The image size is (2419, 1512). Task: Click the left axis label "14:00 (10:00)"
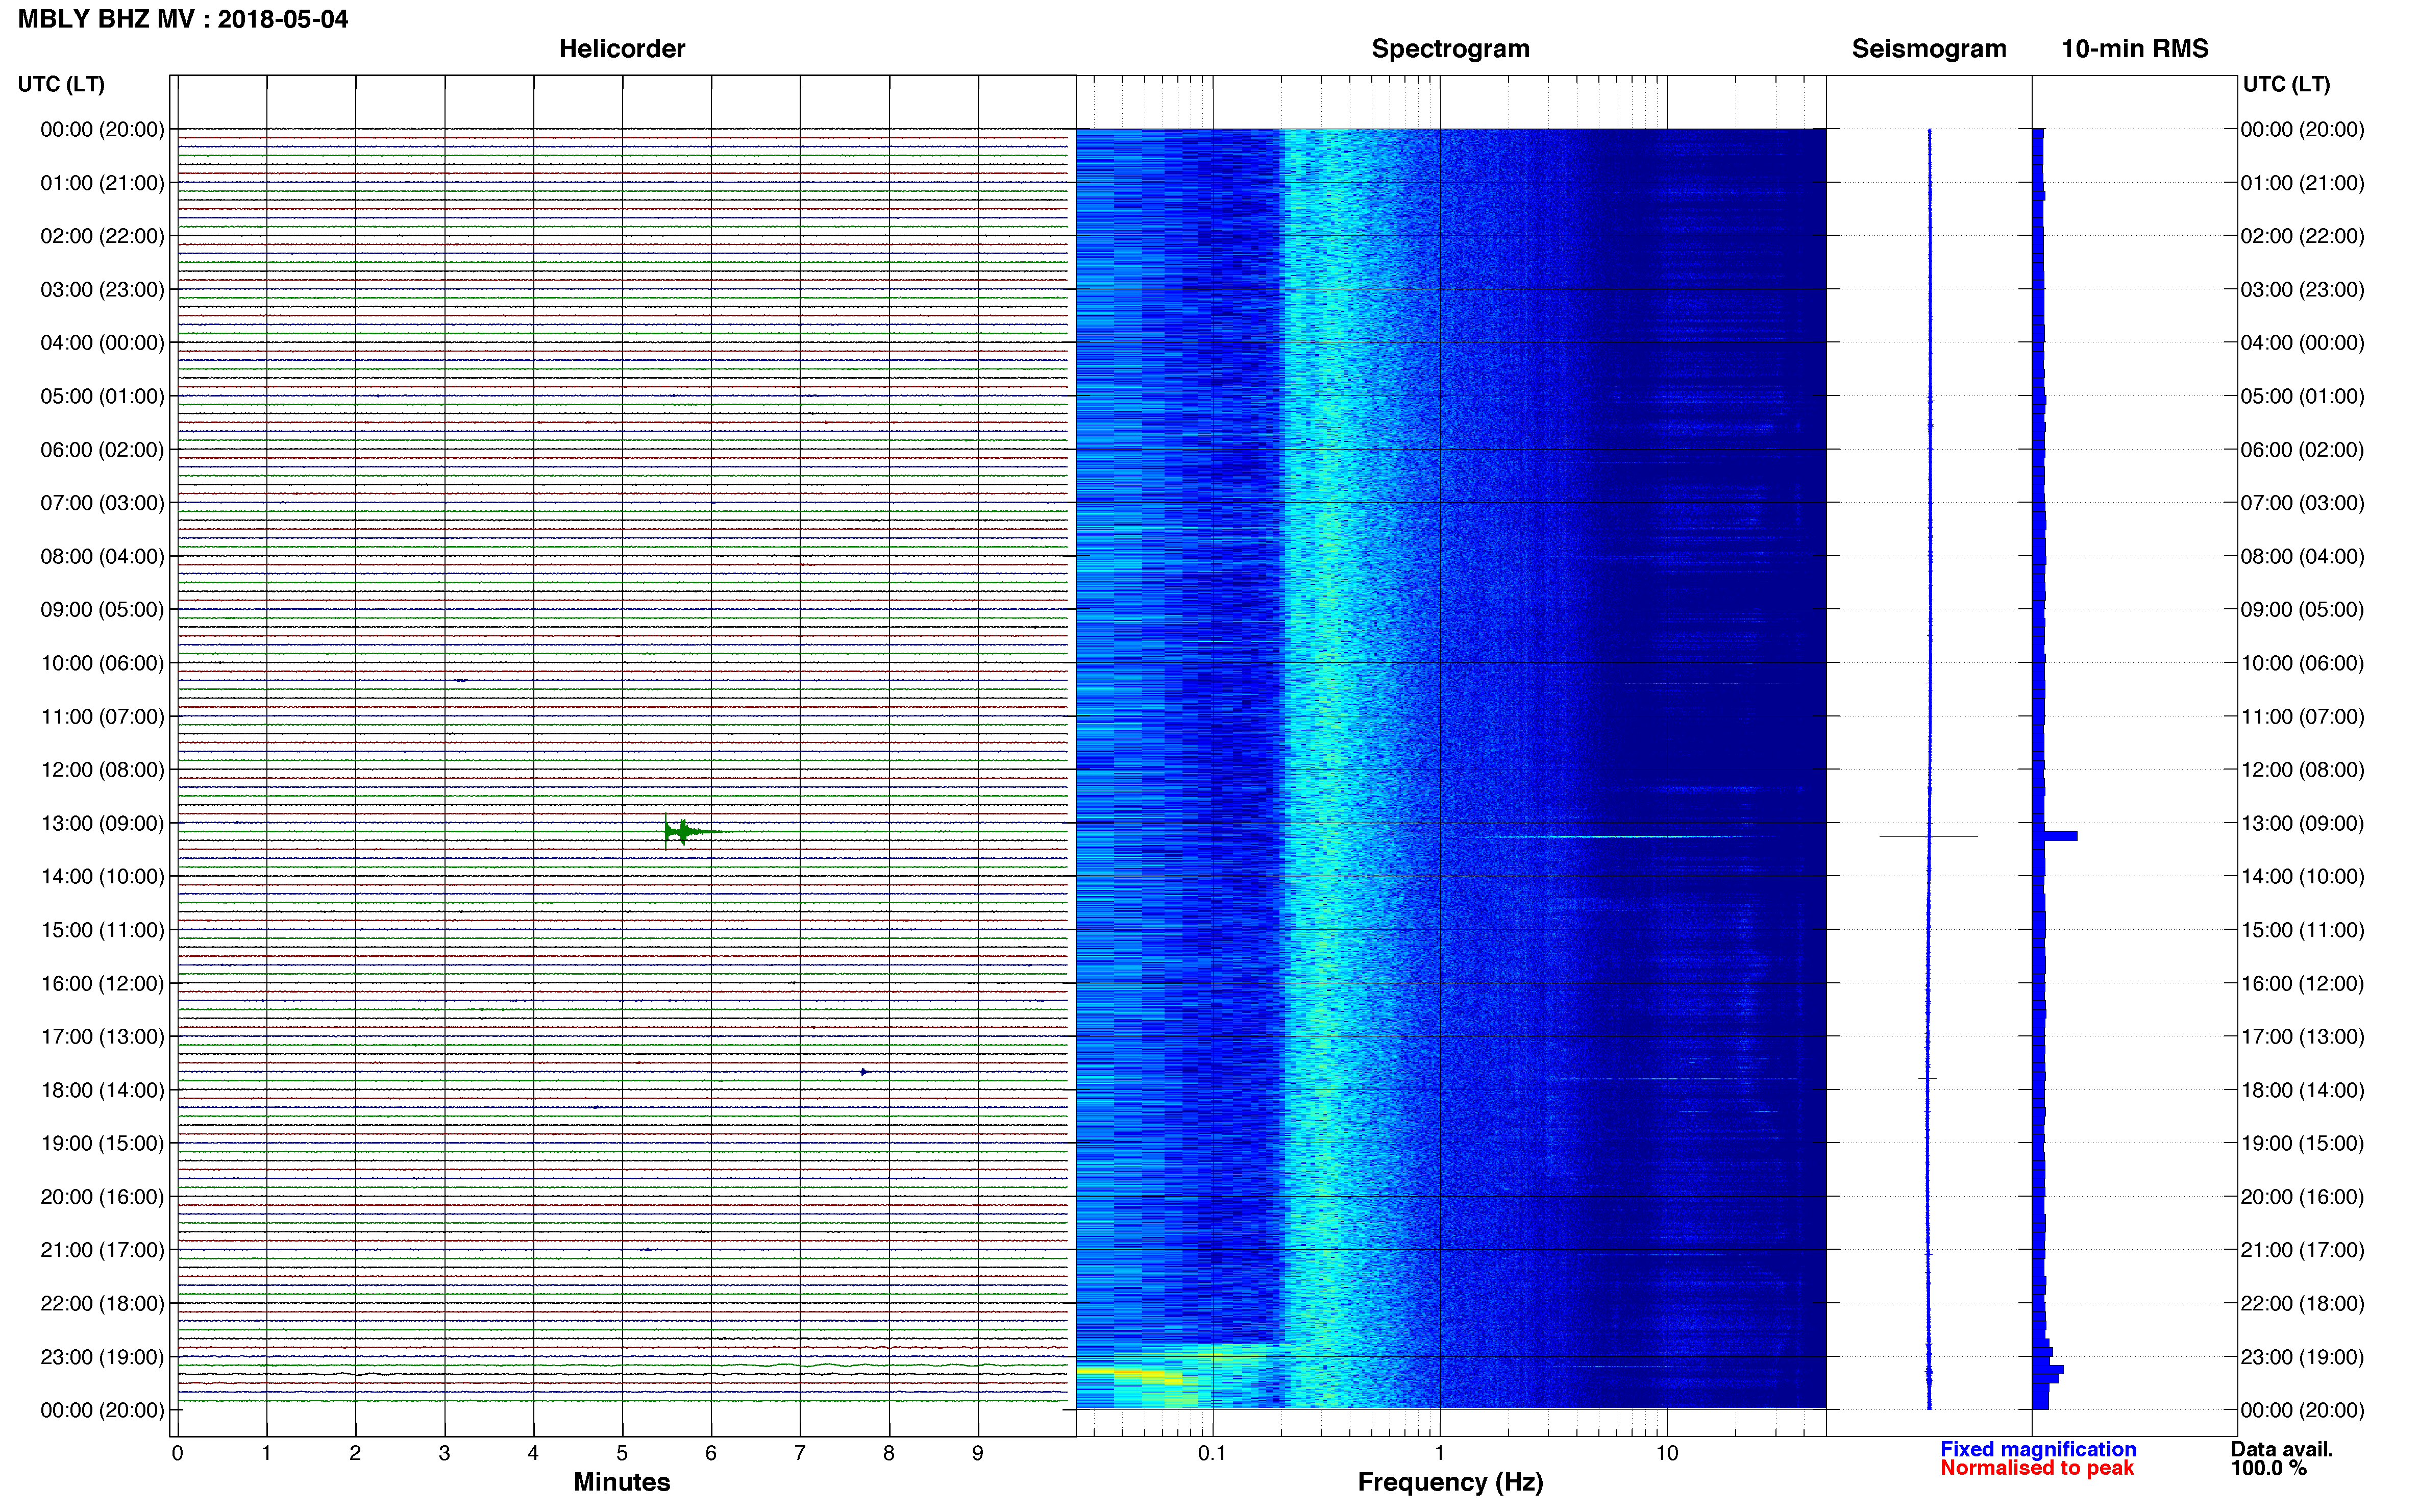click(x=102, y=876)
